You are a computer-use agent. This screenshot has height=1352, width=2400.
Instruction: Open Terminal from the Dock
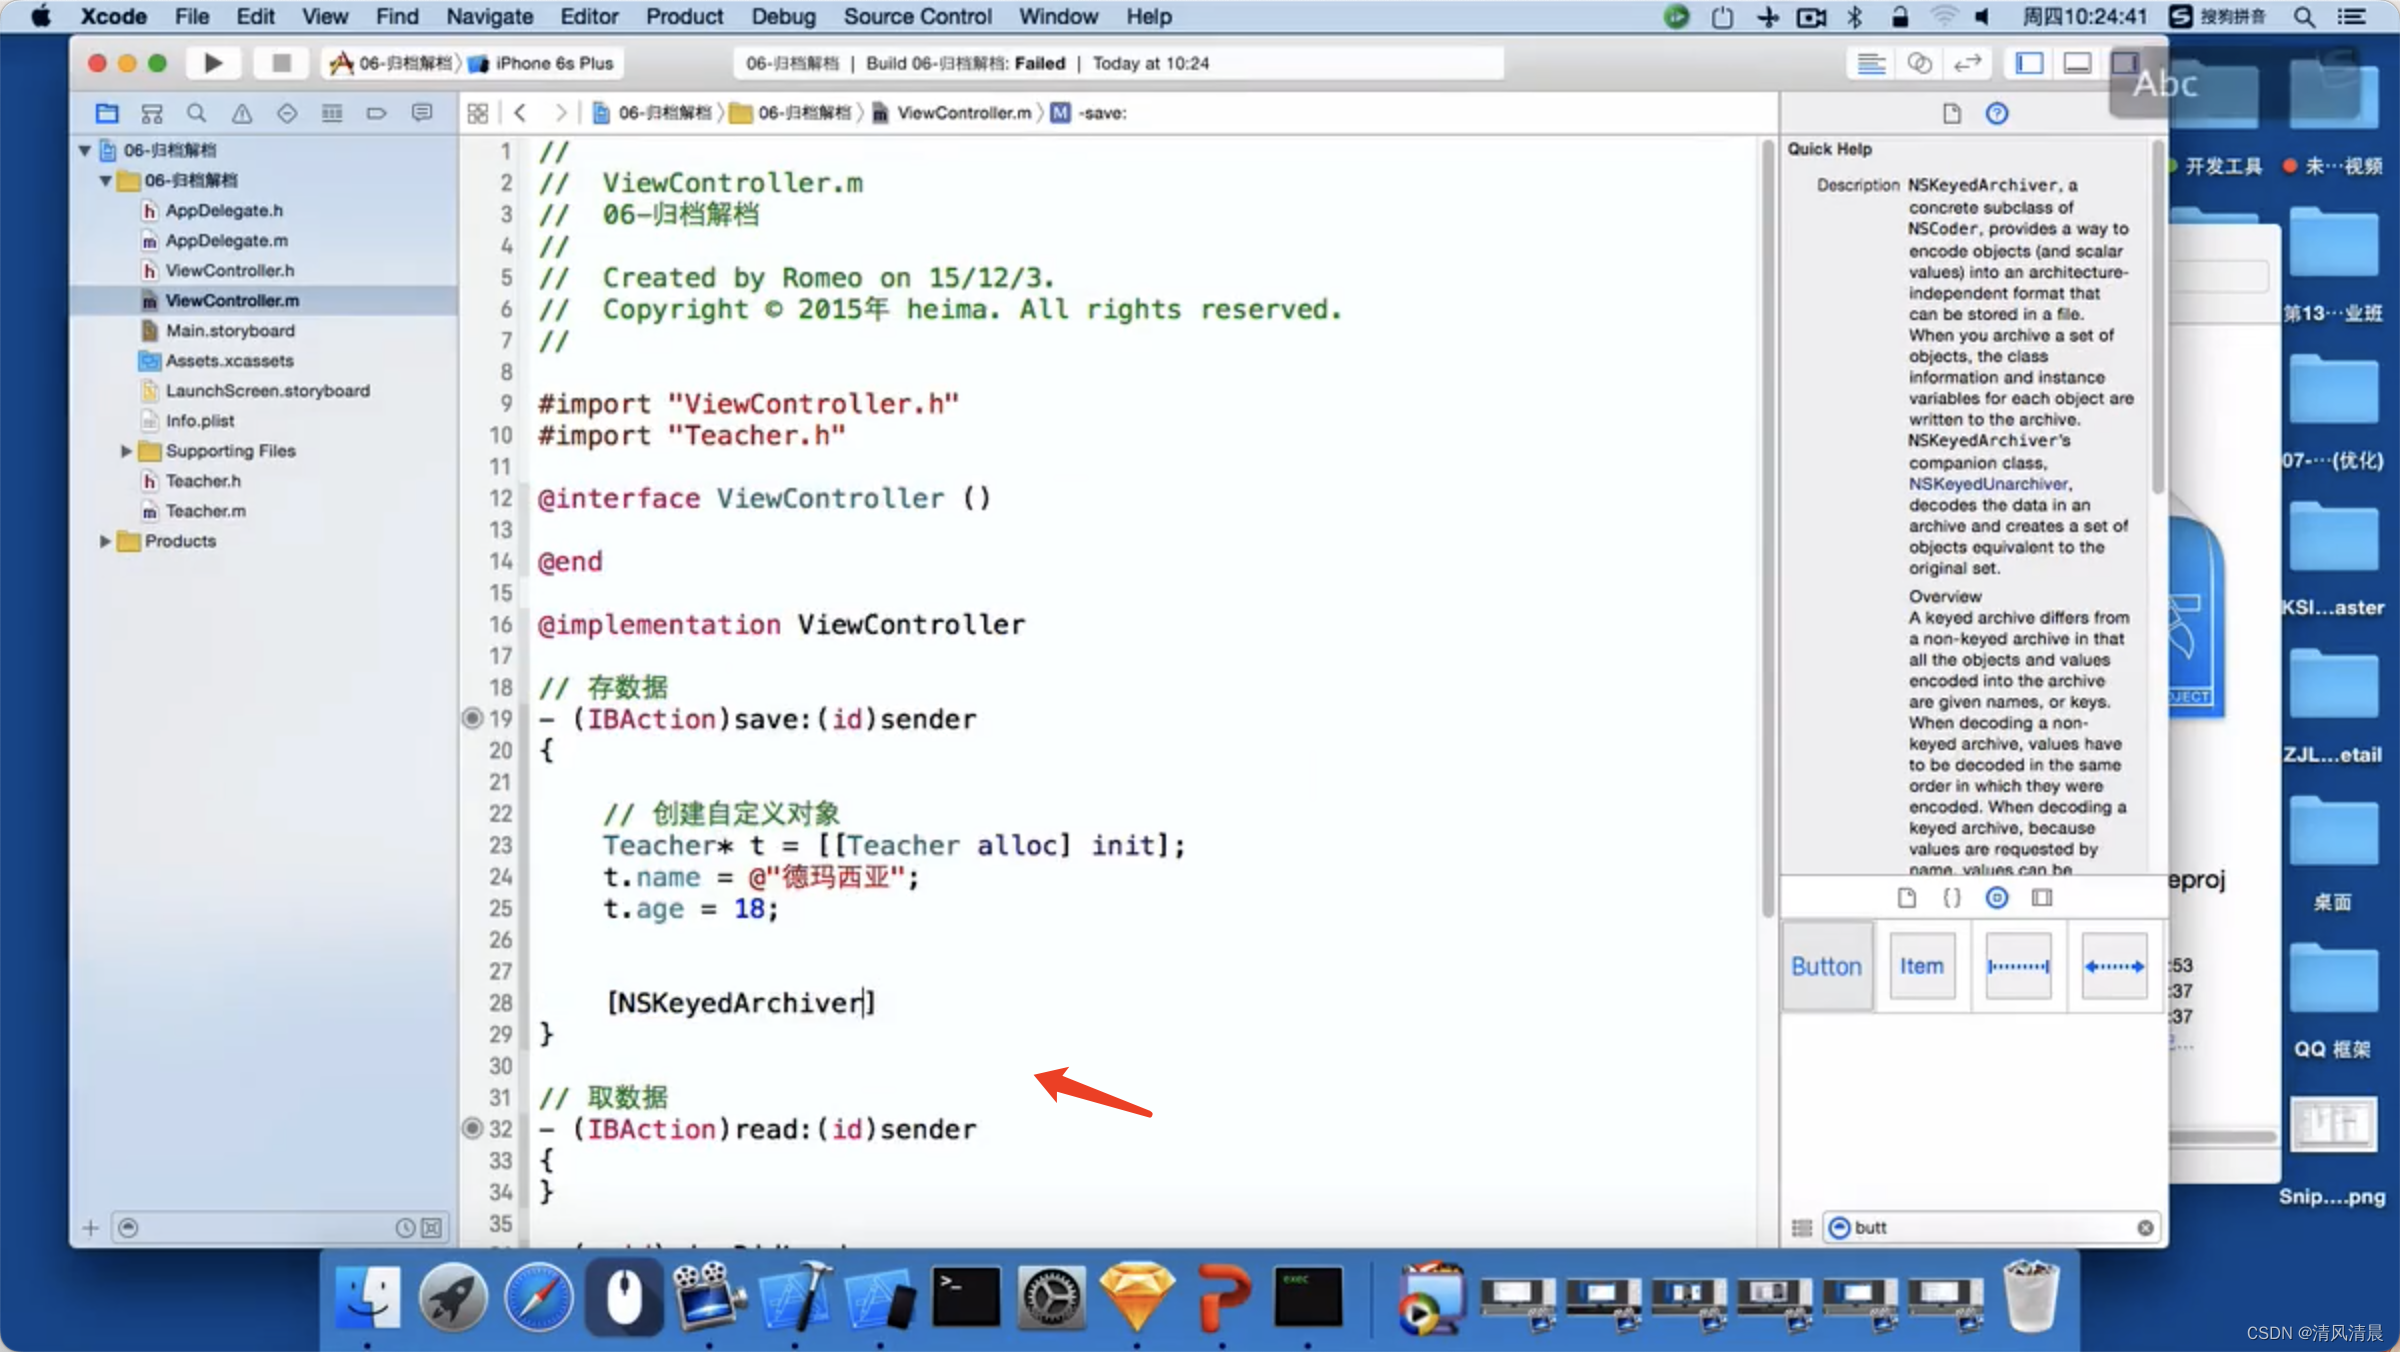pos(965,1298)
